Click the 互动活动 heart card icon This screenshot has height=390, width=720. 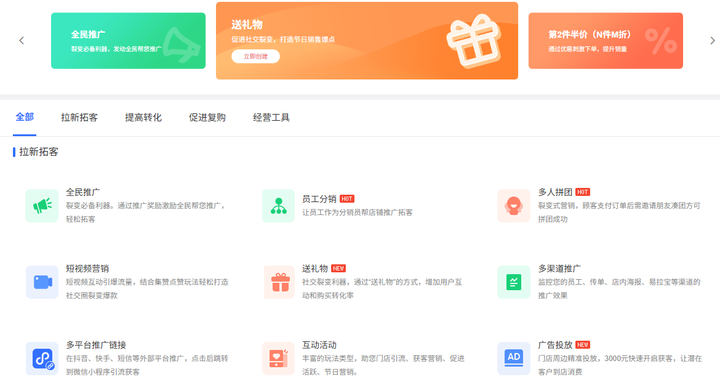pos(278,358)
